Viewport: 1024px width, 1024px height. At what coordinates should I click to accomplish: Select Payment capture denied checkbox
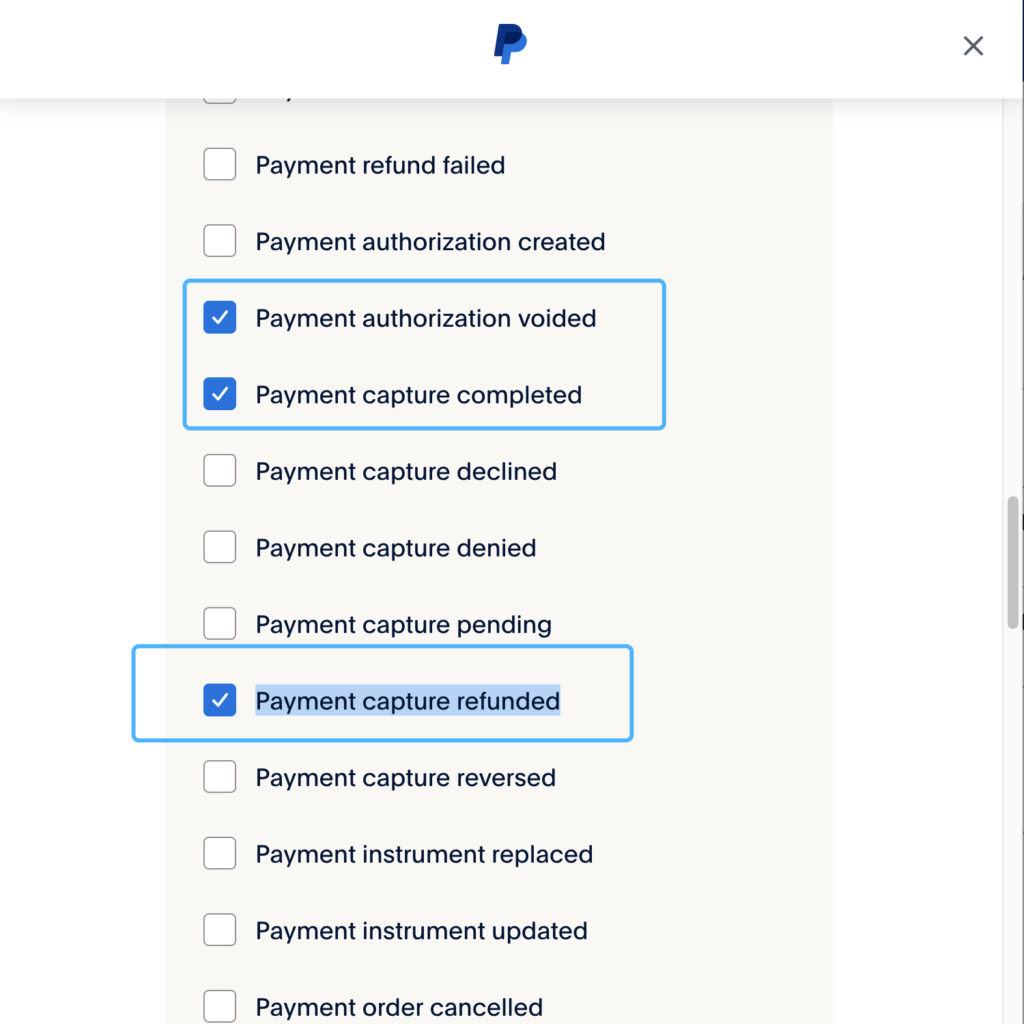(220, 548)
